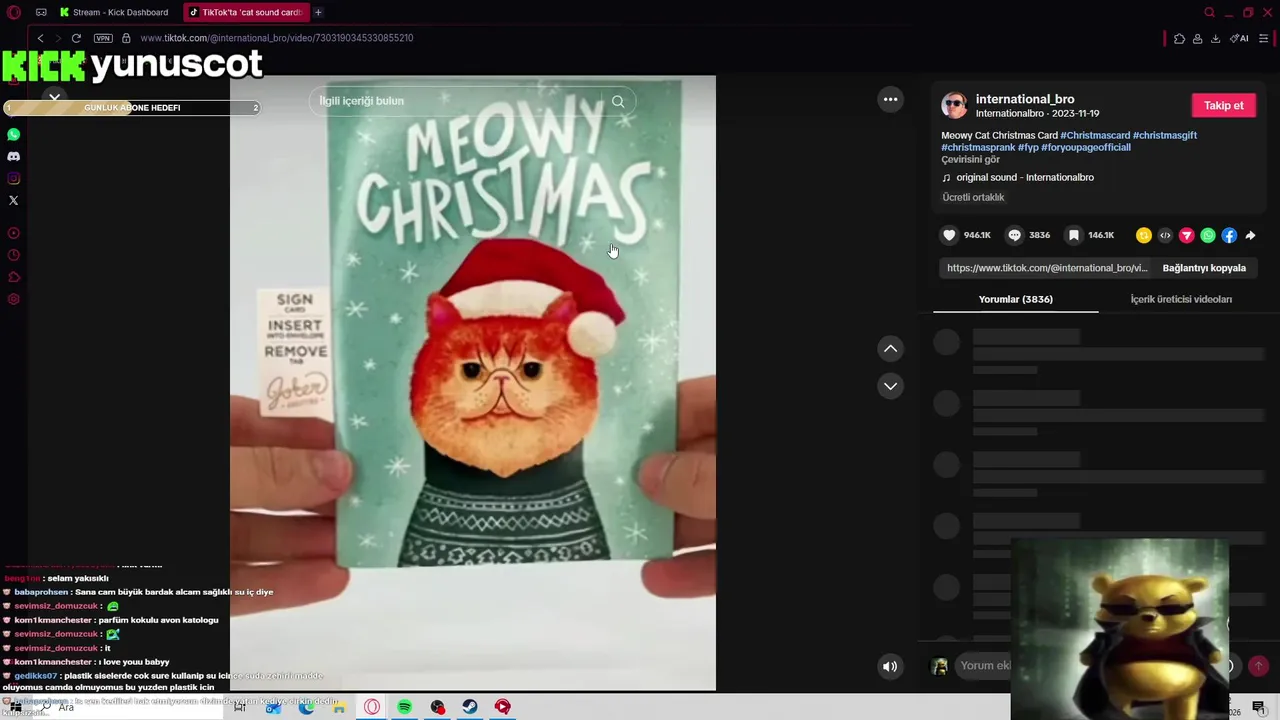Click the embed code icon
Viewport: 1280px width, 720px height.
tap(1165, 235)
